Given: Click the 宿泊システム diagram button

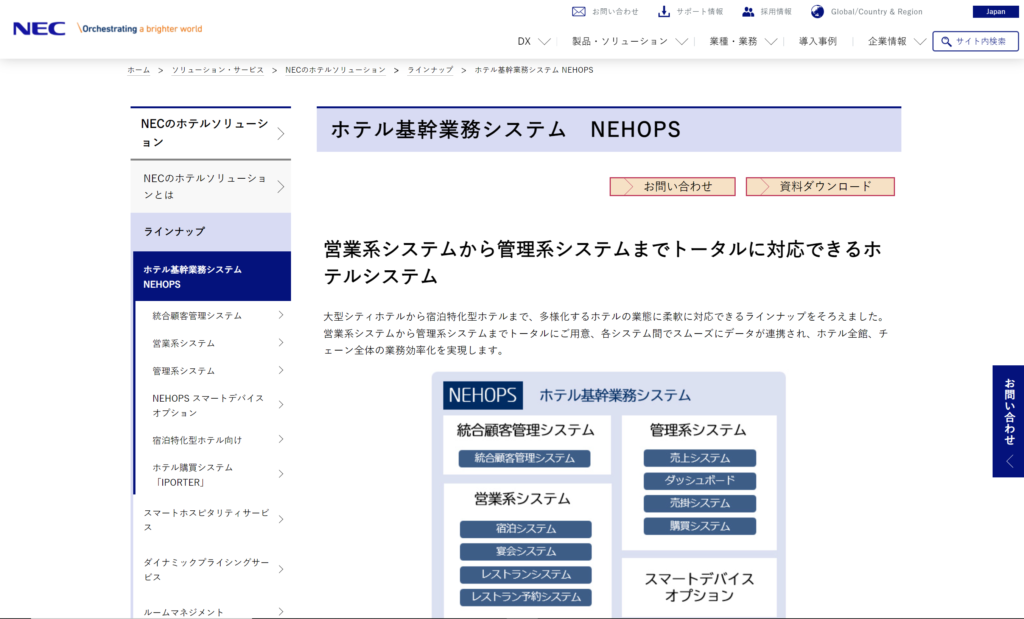Looking at the screenshot, I should [x=526, y=529].
